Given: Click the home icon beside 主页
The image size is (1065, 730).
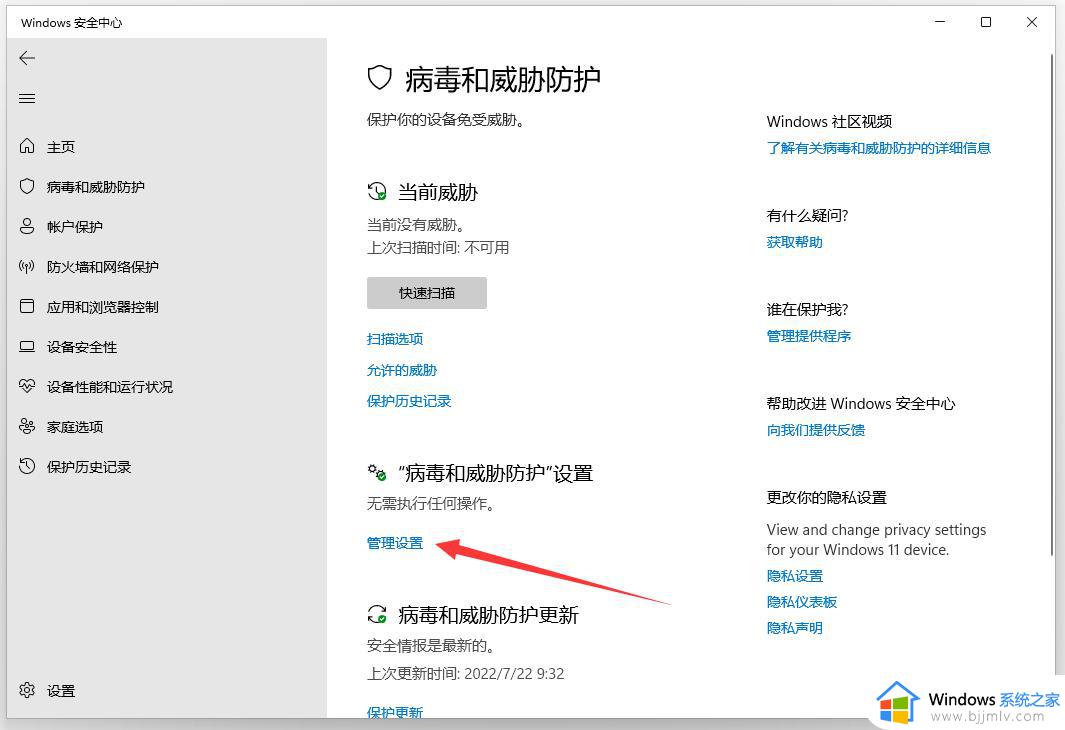Looking at the screenshot, I should click(x=27, y=146).
